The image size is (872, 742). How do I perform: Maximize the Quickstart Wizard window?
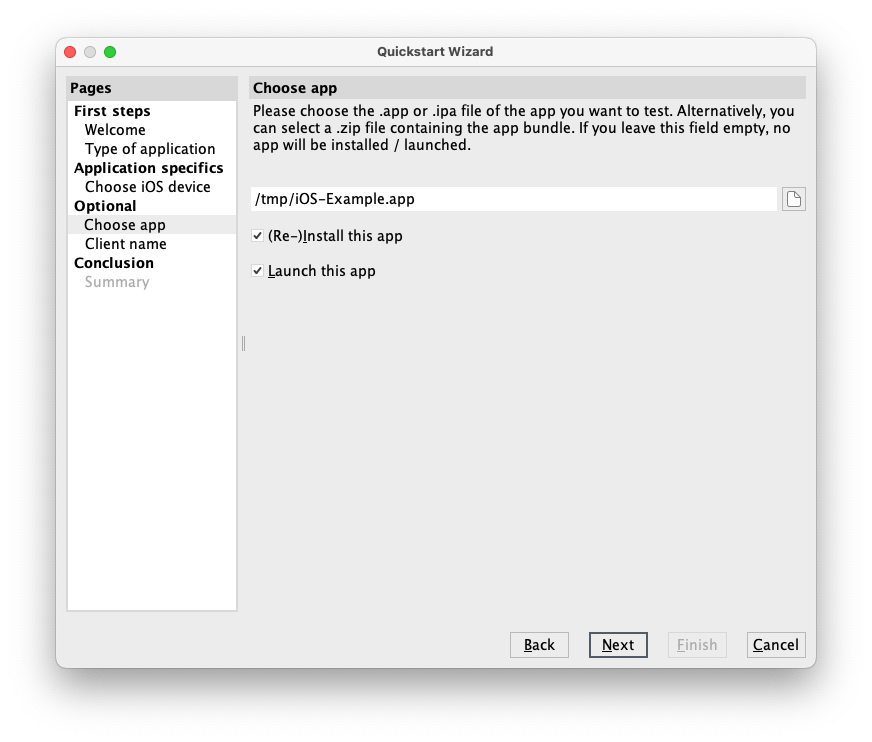110,52
